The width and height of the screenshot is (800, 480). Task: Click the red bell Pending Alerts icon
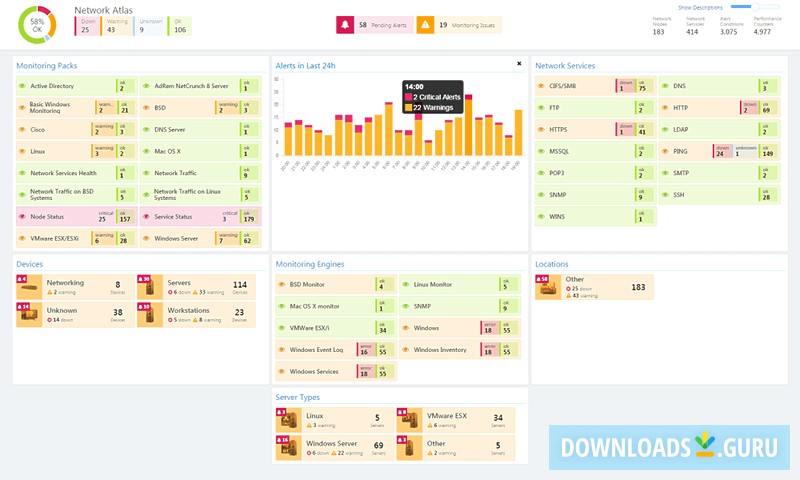coord(345,25)
